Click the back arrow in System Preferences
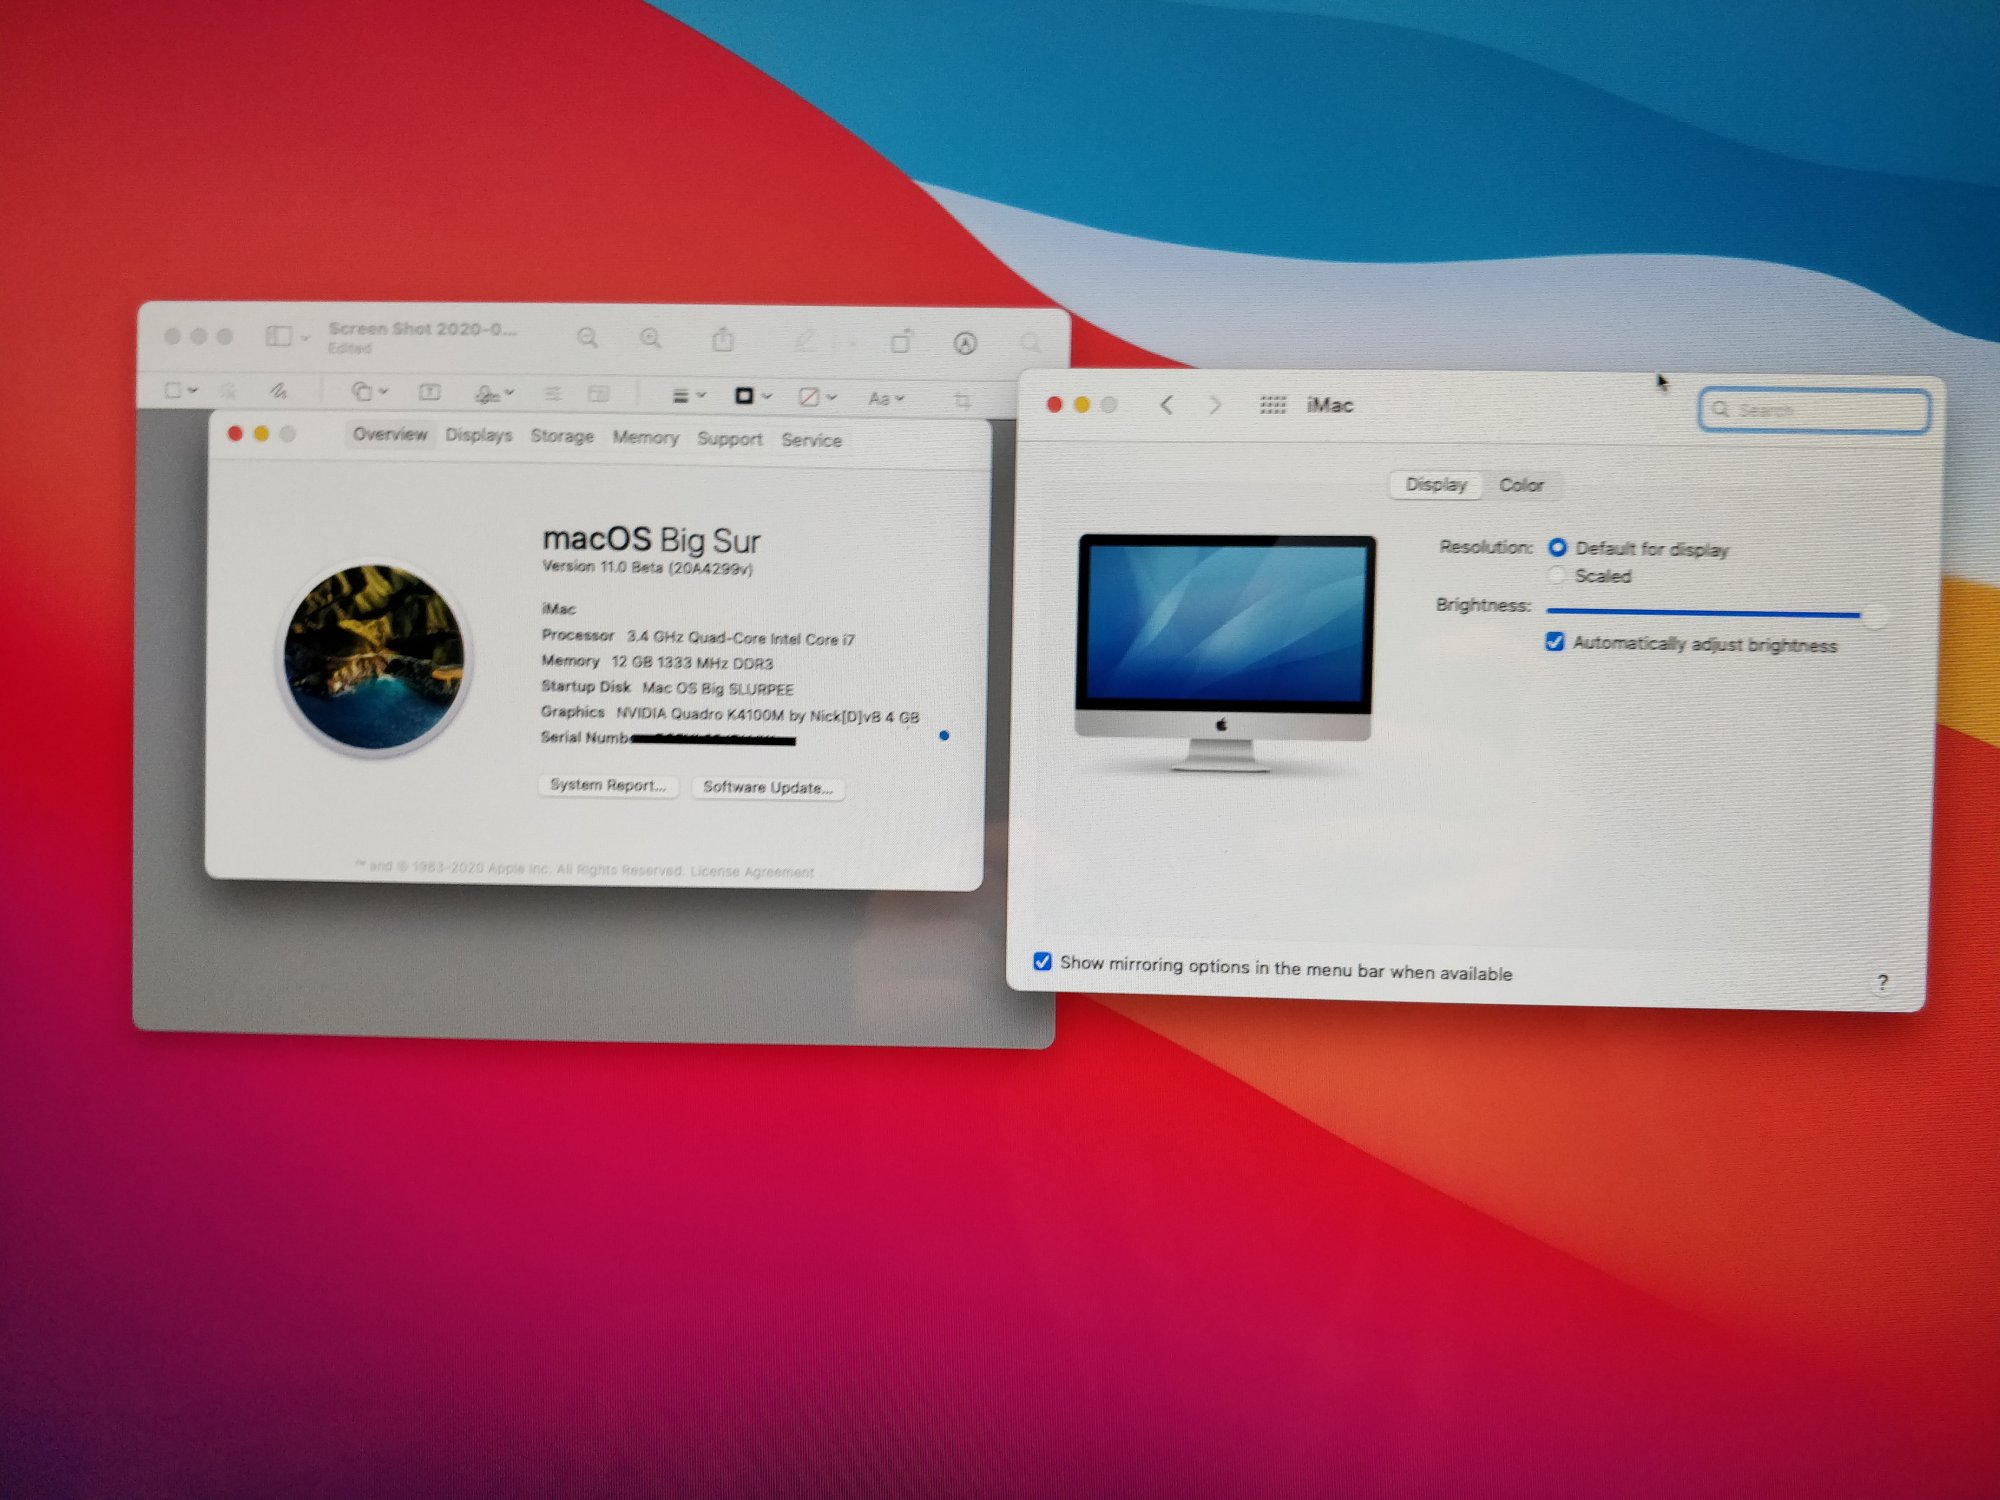This screenshot has height=1500, width=2000. click(1166, 405)
